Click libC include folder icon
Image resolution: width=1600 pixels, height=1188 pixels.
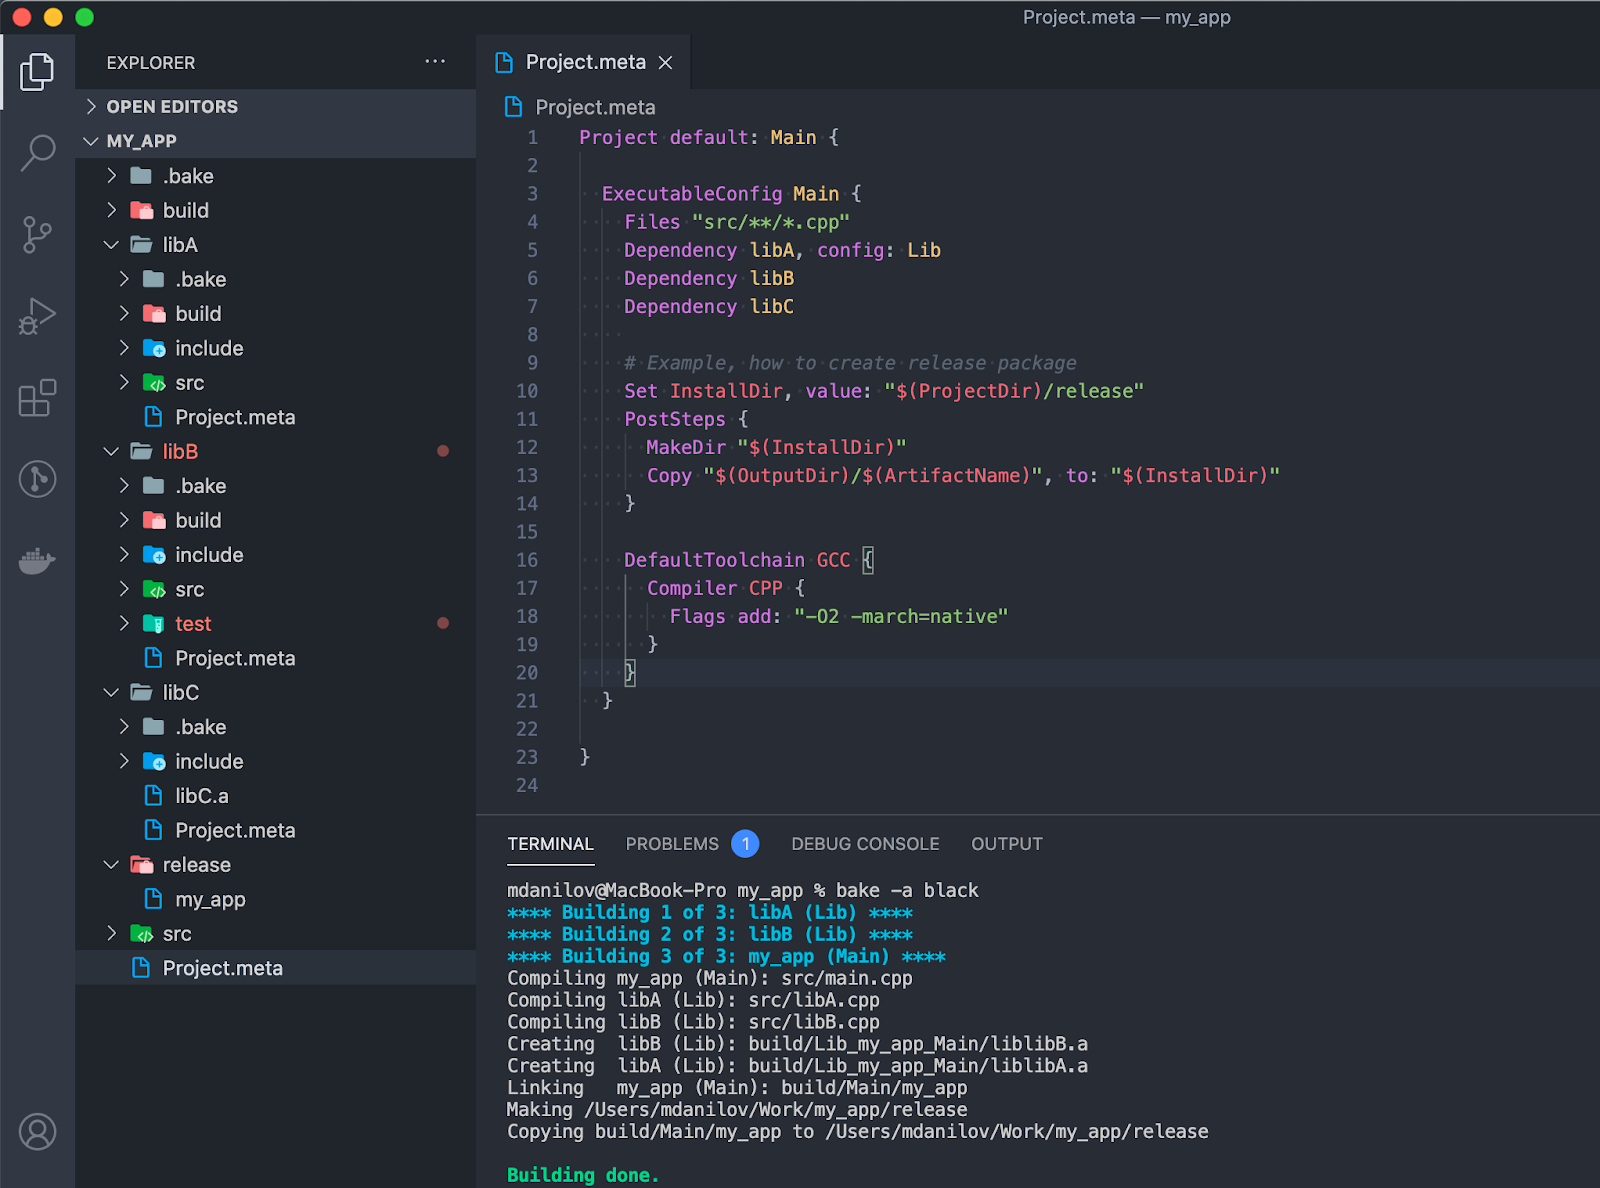pyautogui.click(x=154, y=762)
